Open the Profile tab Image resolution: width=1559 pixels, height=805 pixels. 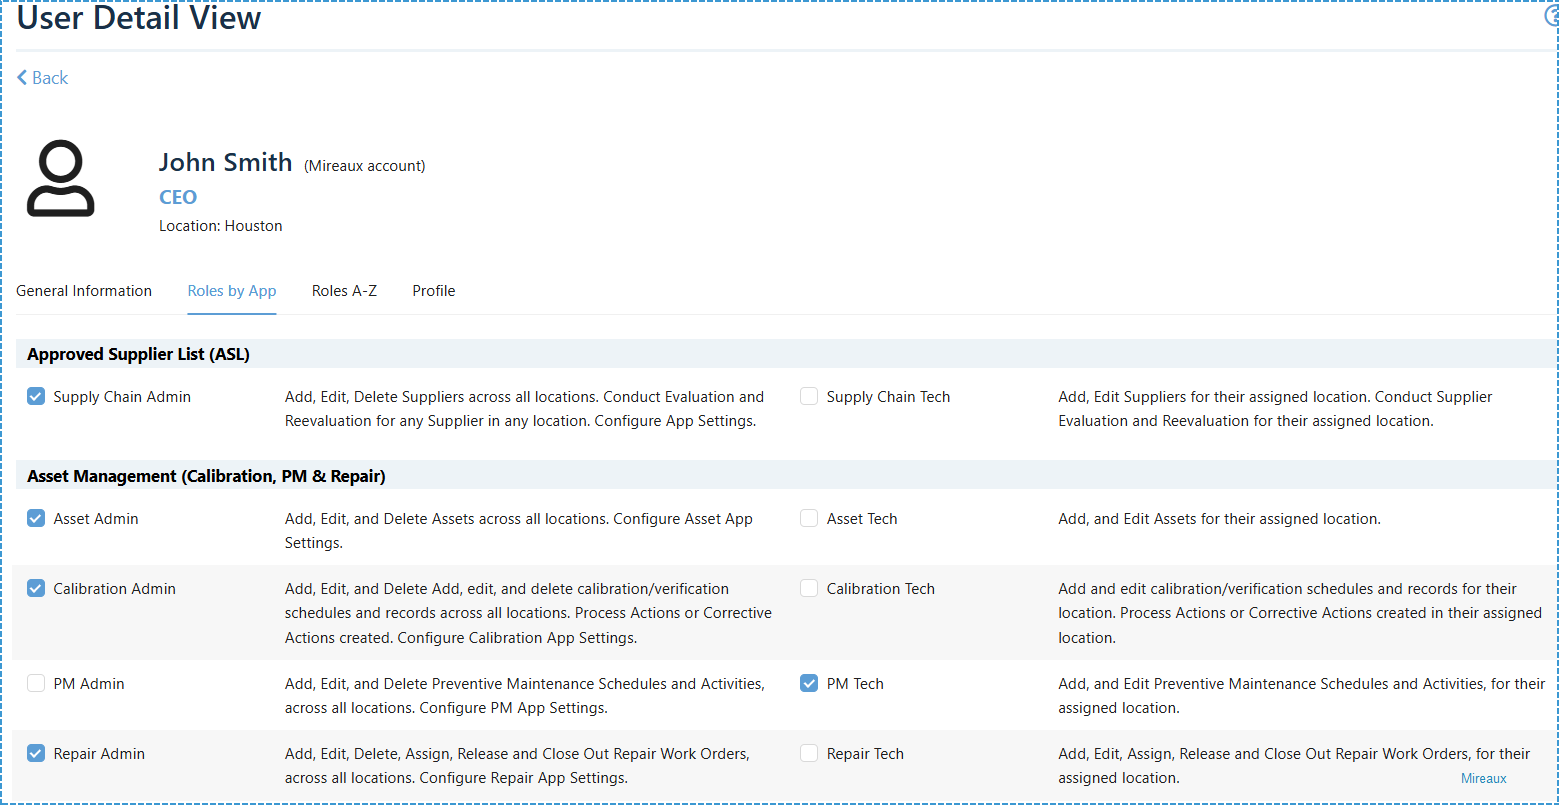pyautogui.click(x=434, y=291)
